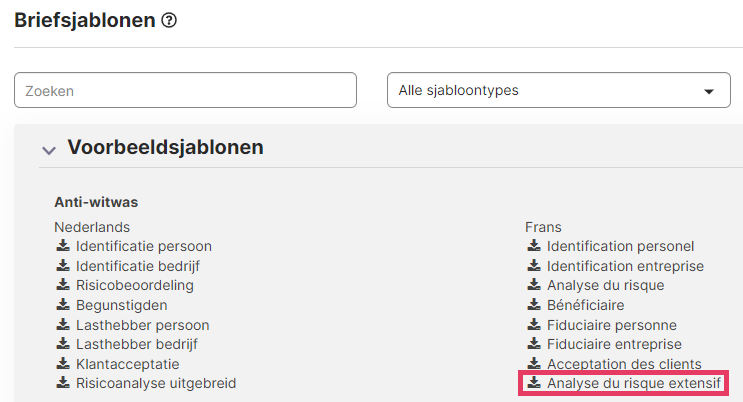
Task: Click download icon next to Risicobeoordeling
Action: 63,284
